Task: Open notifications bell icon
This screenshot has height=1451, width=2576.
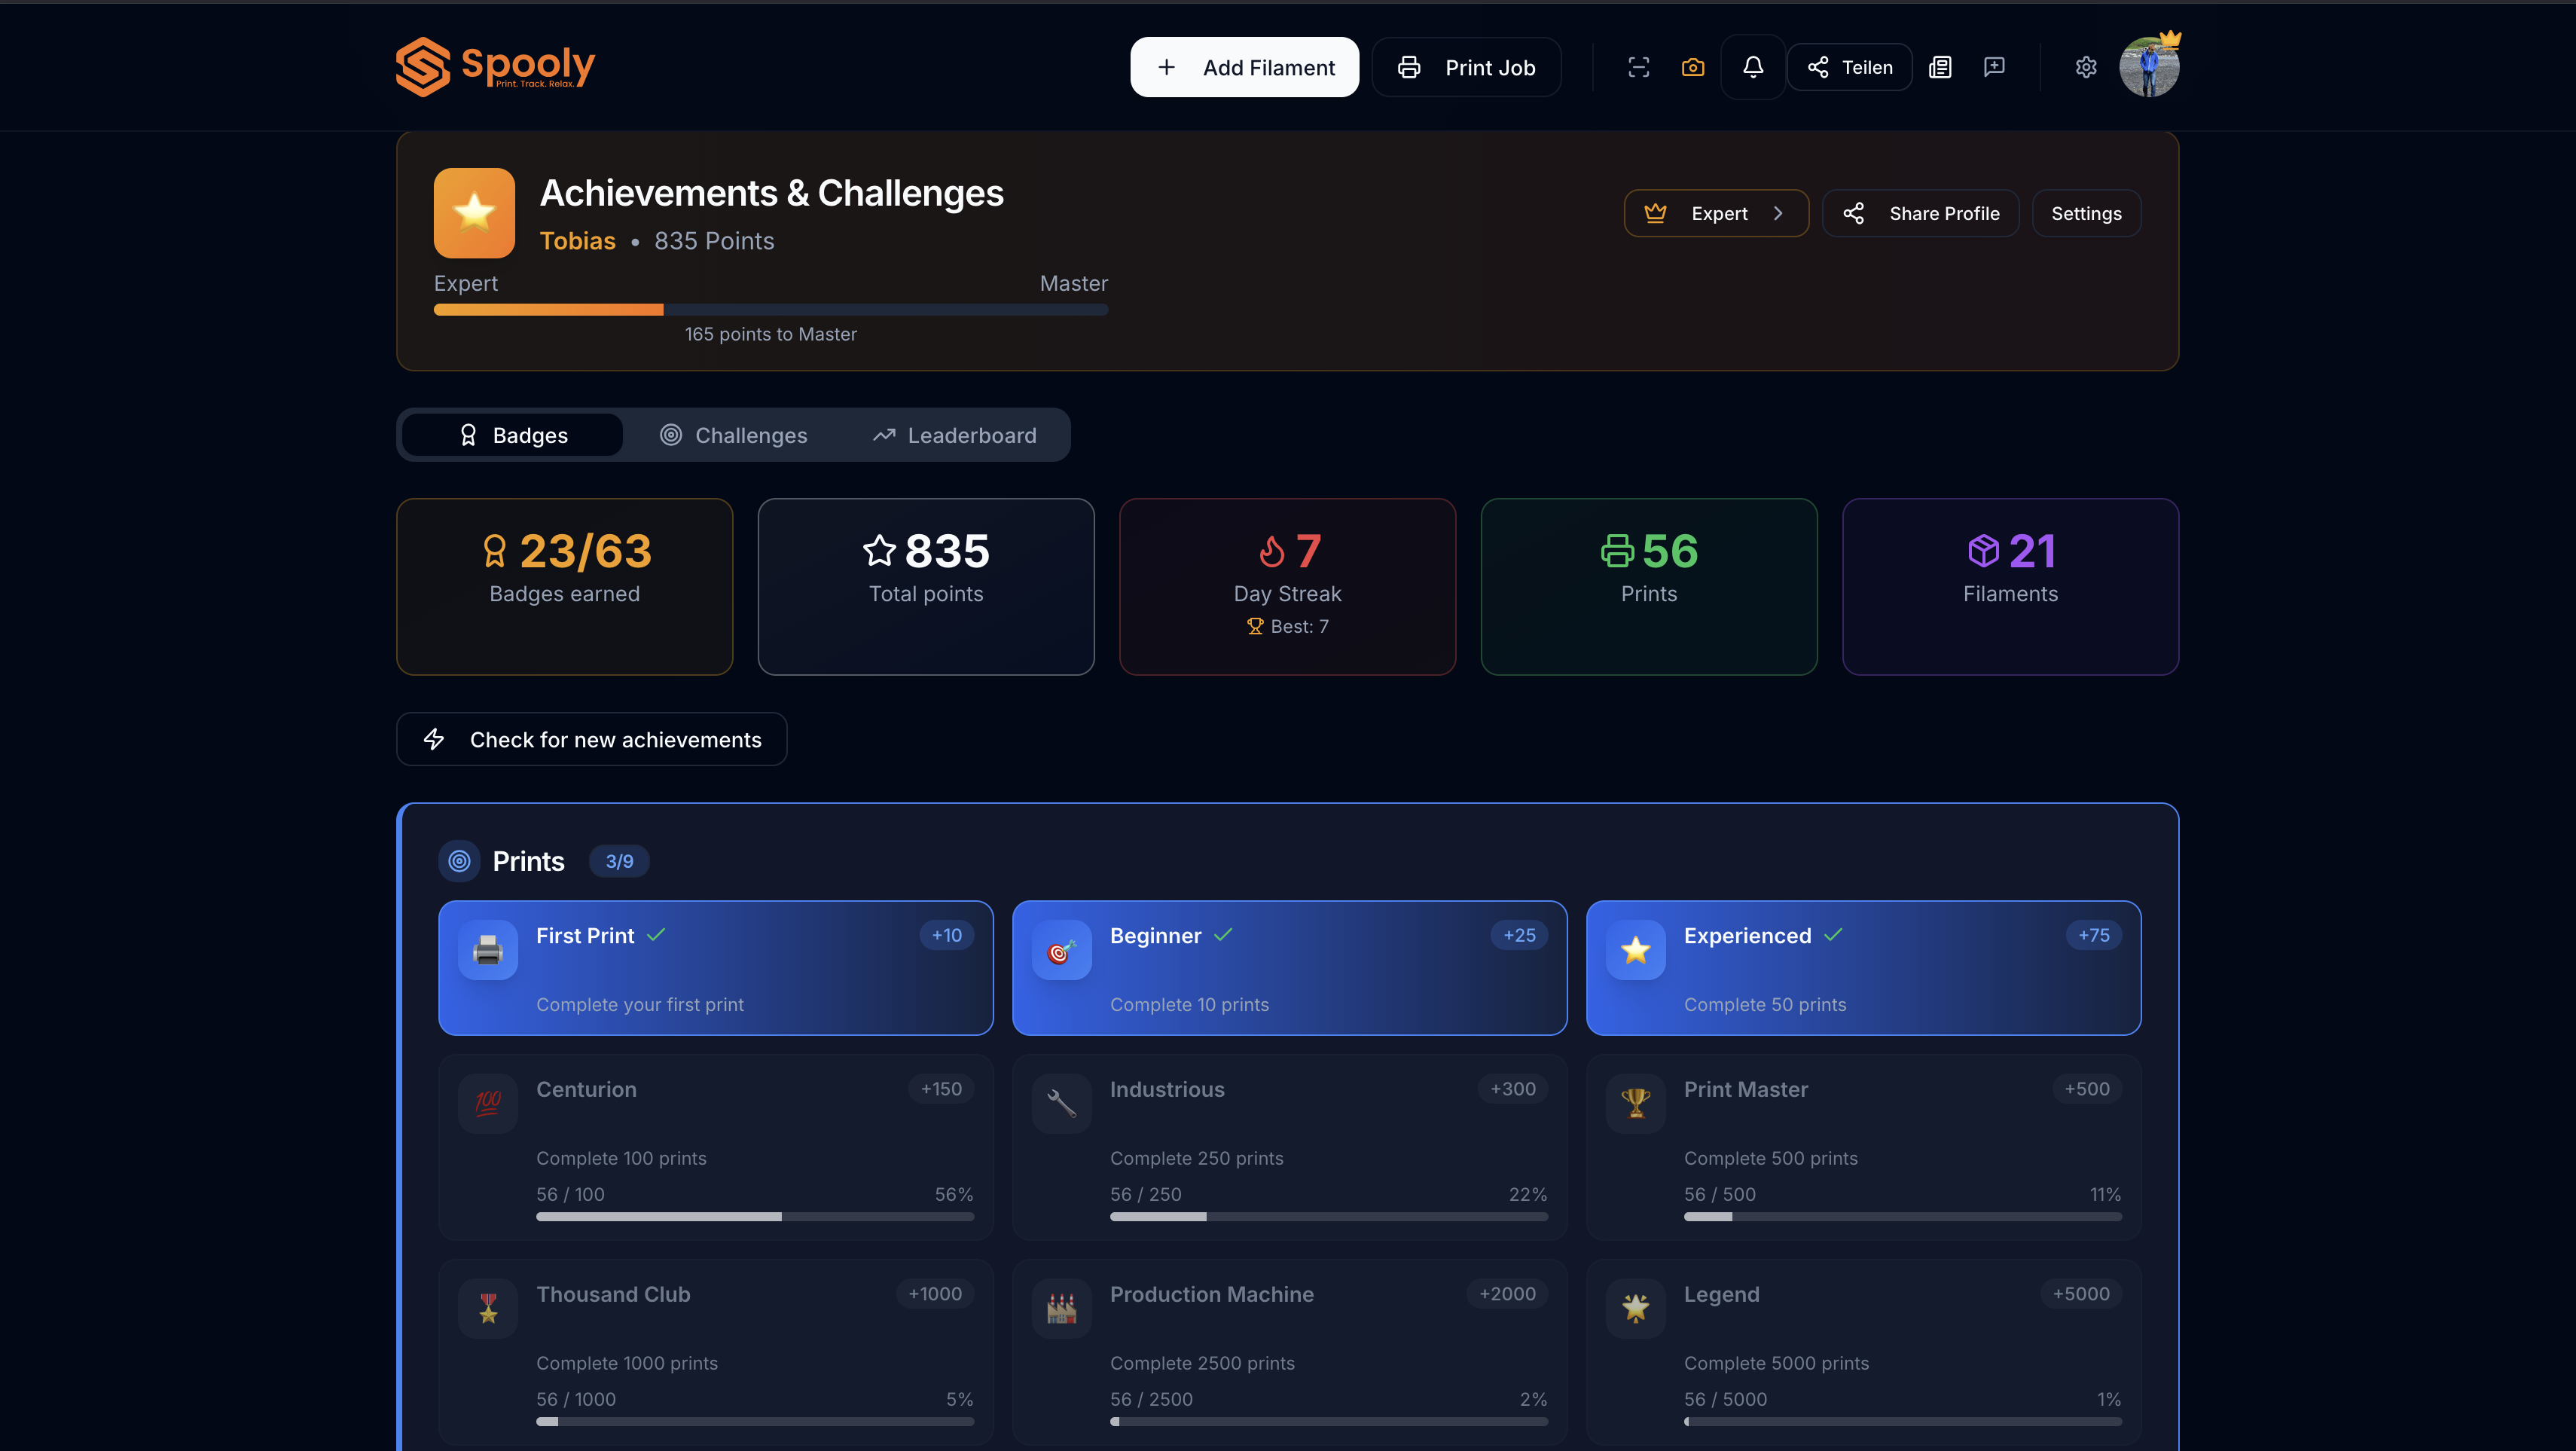Action: point(1752,67)
